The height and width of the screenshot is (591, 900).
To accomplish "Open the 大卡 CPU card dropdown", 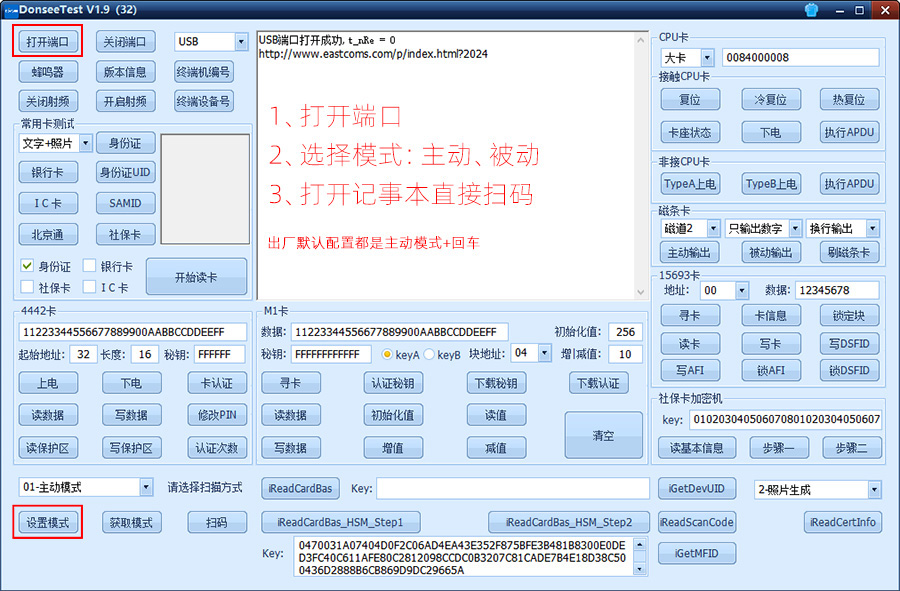I will tap(707, 58).
